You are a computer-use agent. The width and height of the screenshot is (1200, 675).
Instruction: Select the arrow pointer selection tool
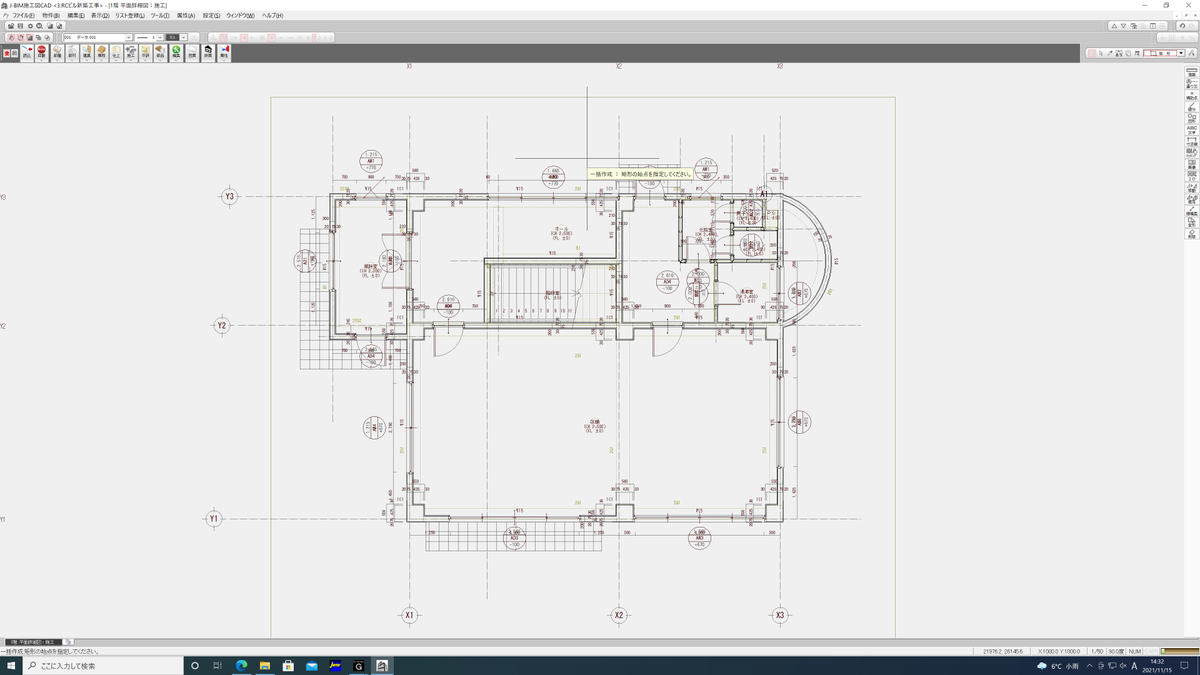(x=1100, y=52)
